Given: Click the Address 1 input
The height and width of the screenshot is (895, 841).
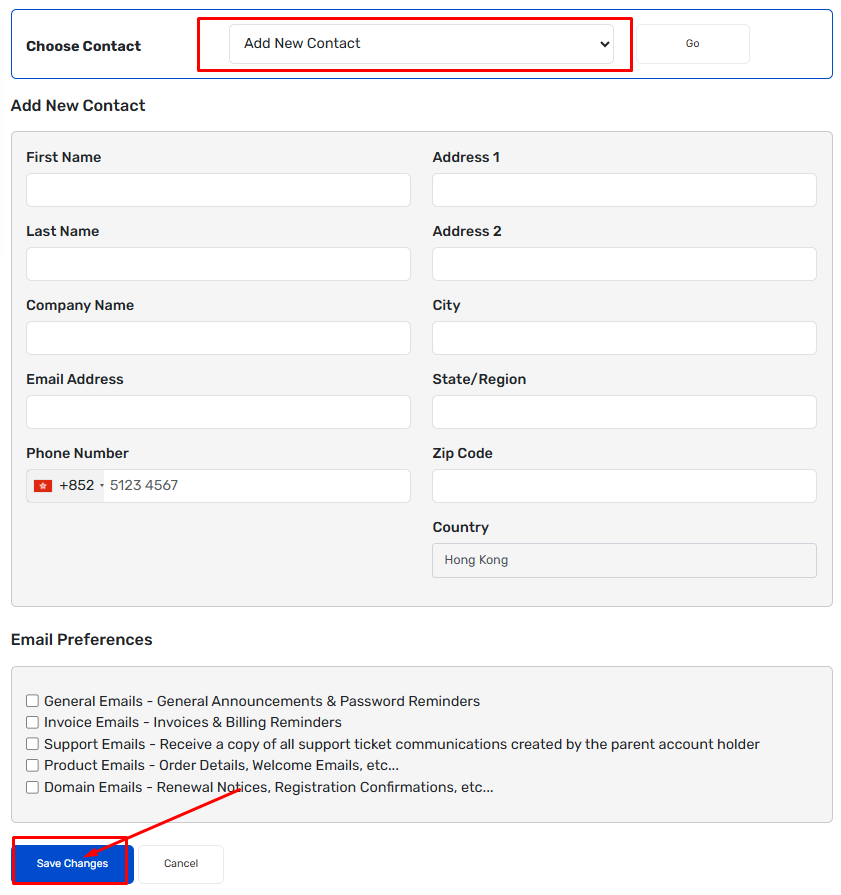Looking at the screenshot, I should pos(624,190).
